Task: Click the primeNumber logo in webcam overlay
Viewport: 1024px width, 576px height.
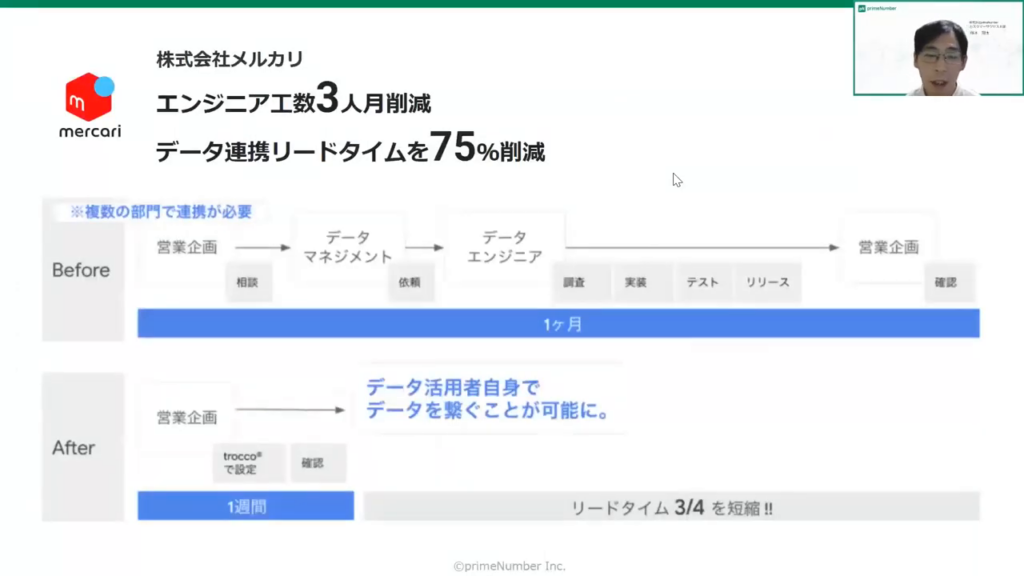Action: click(x=875, y=8)
